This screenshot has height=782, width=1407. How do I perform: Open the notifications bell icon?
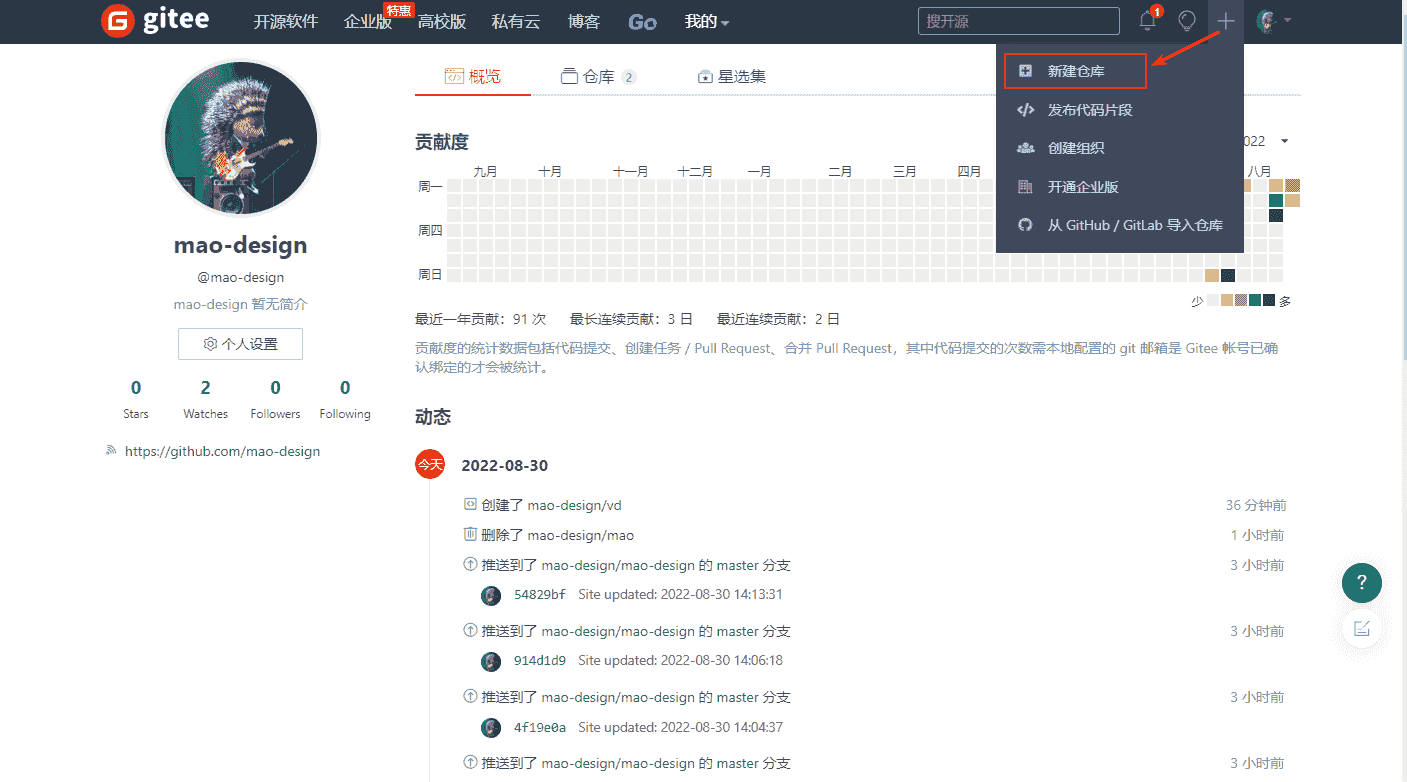1147,21
